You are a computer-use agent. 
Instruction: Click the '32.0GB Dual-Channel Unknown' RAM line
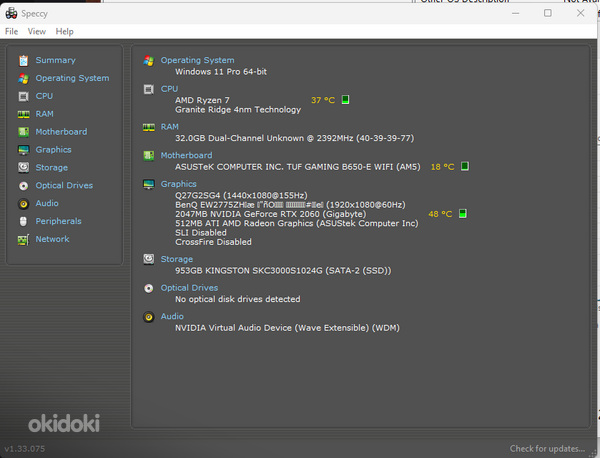[295, 138]
